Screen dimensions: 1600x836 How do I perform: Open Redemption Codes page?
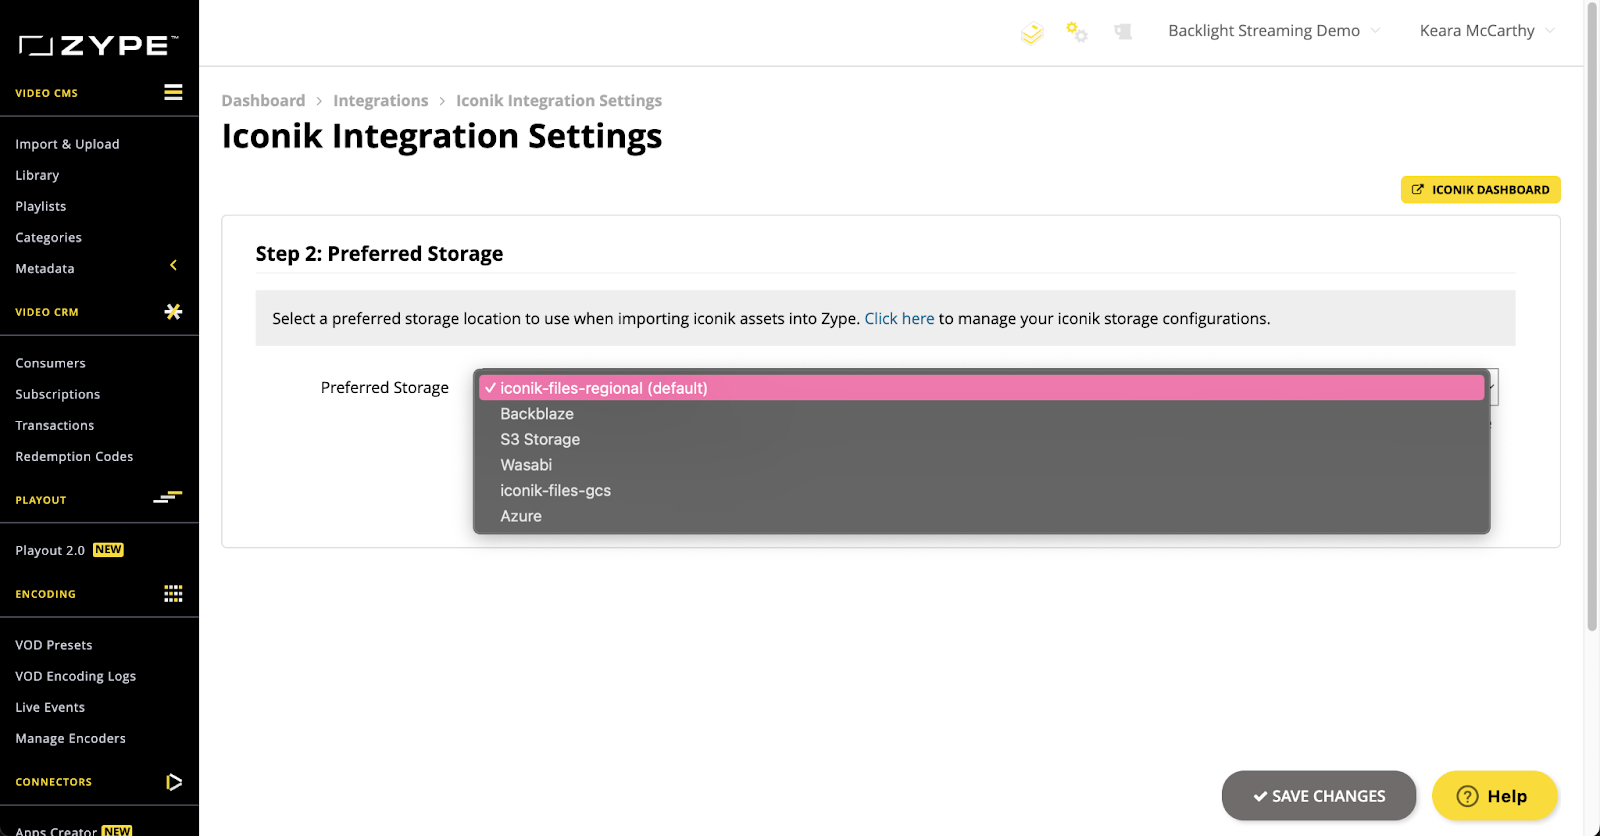(74, 456)
